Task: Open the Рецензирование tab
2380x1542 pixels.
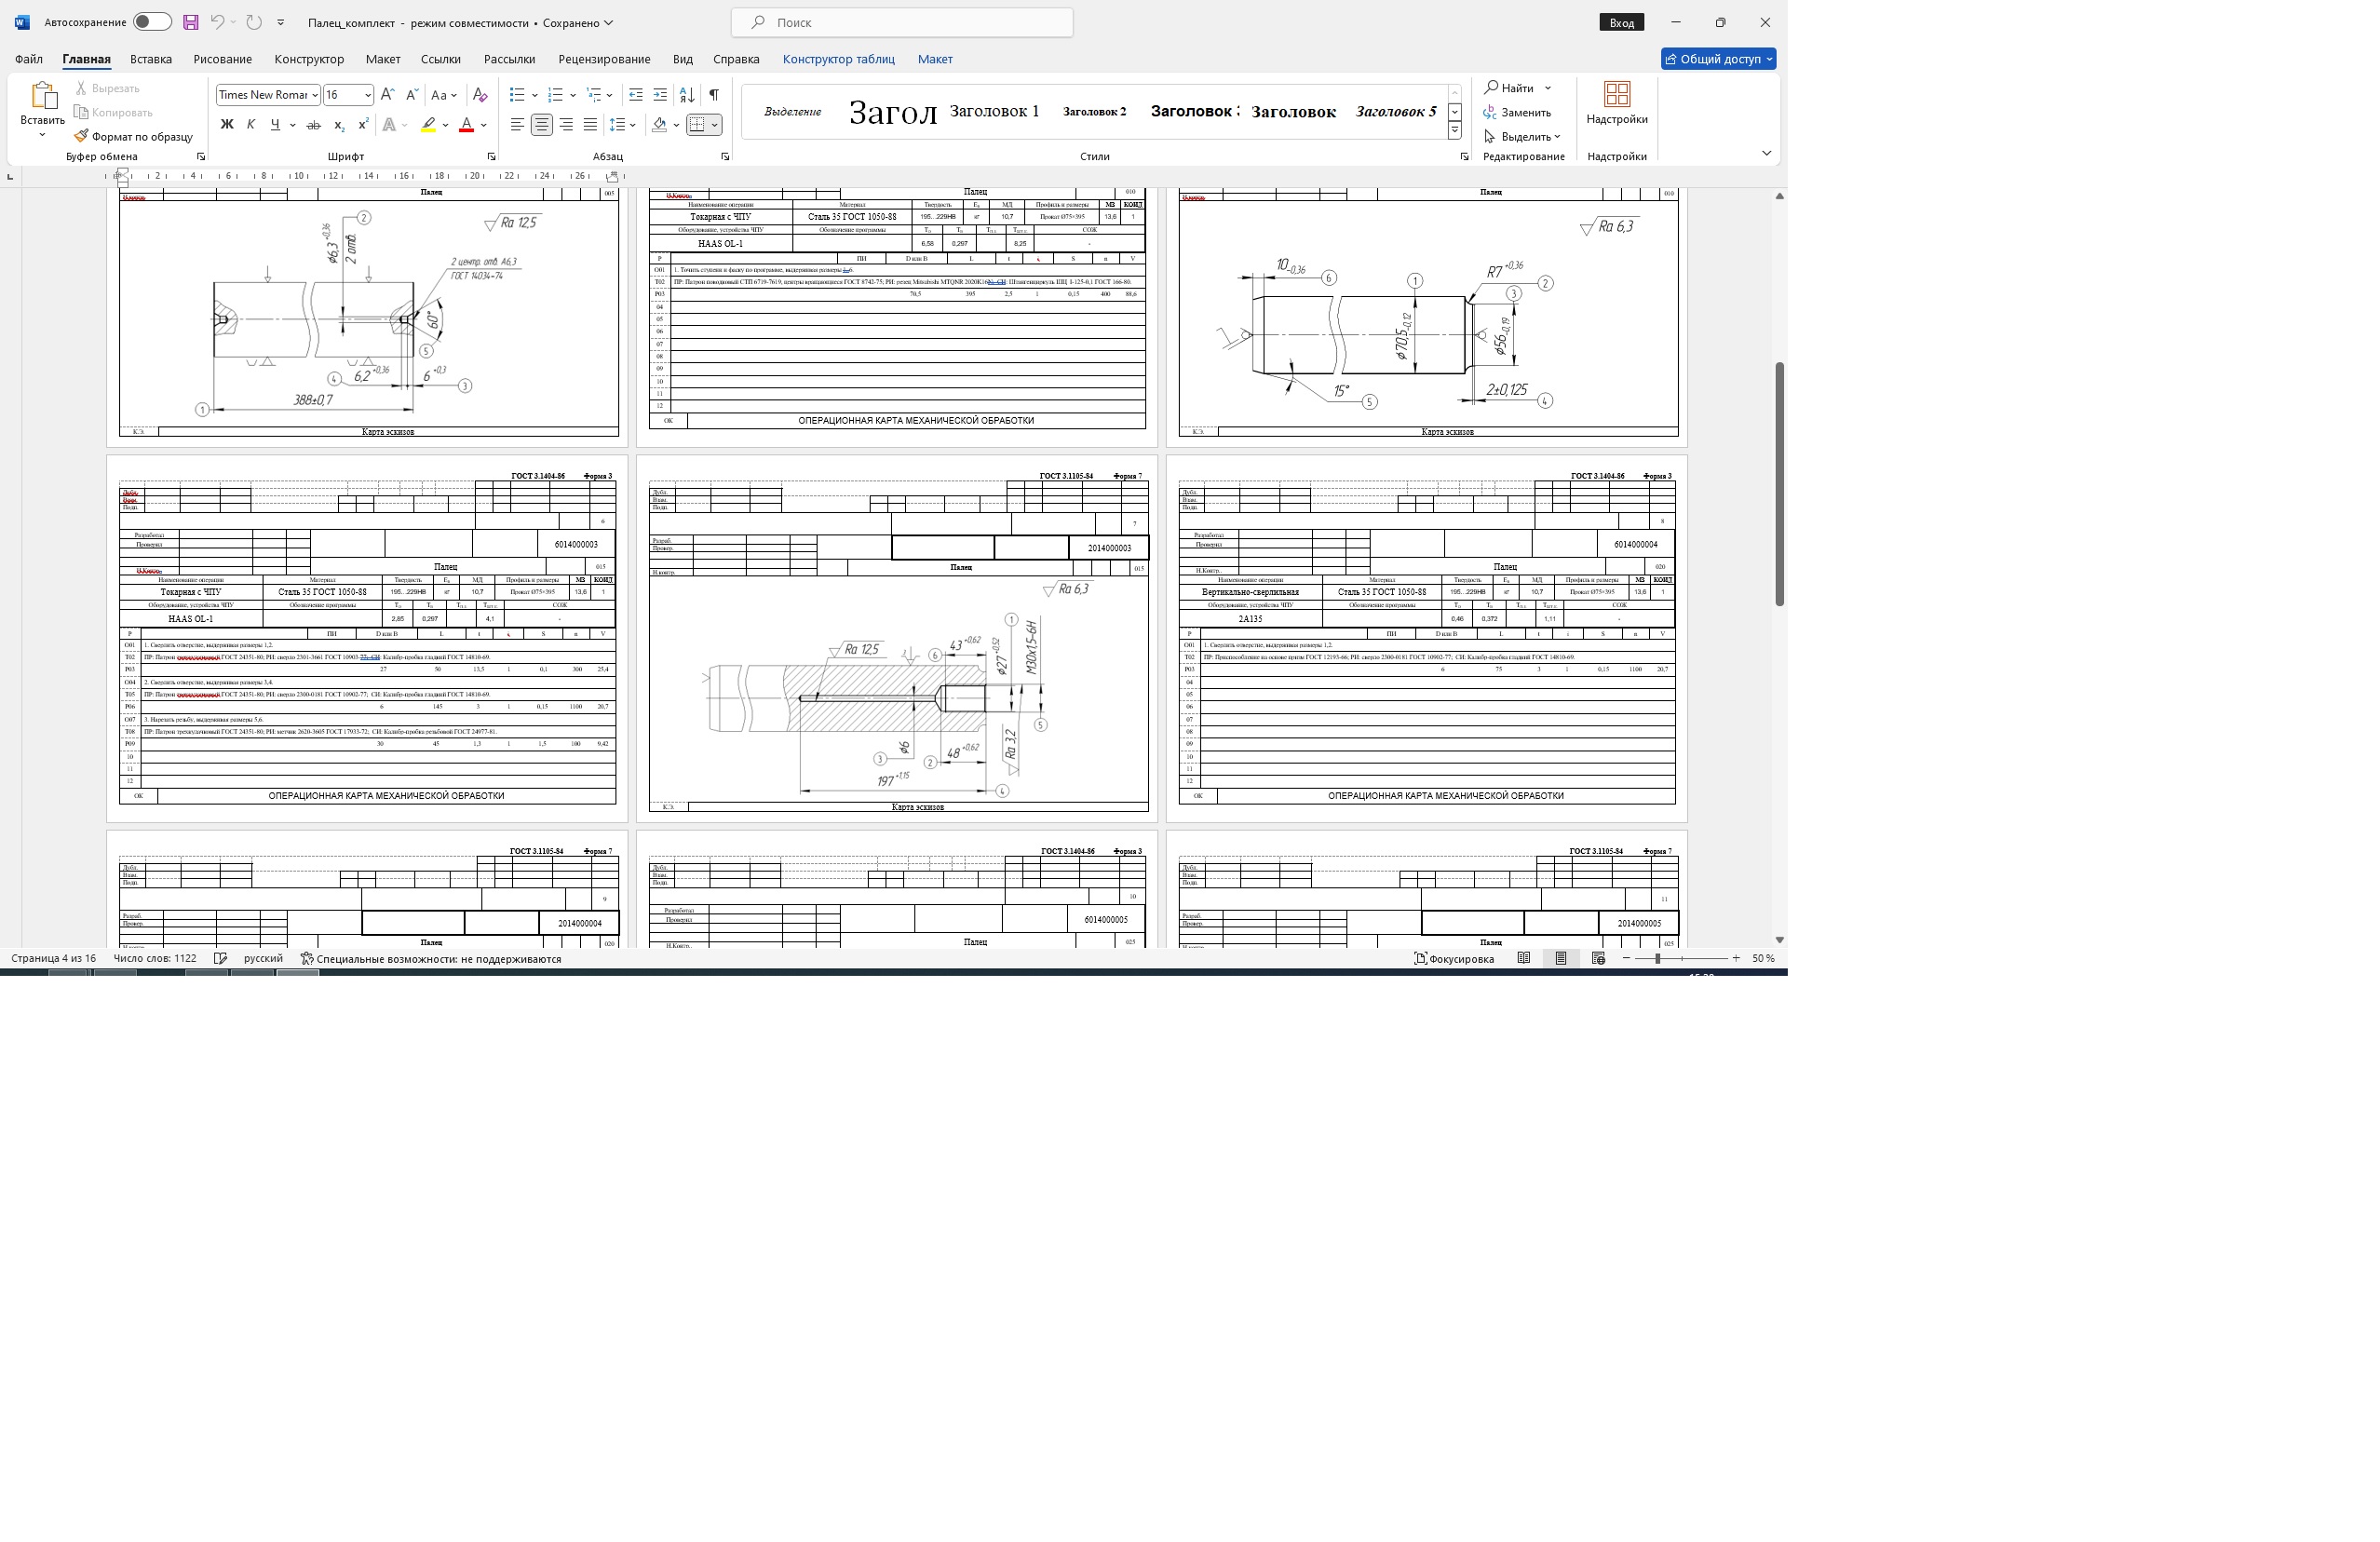Action: [604, 59]
